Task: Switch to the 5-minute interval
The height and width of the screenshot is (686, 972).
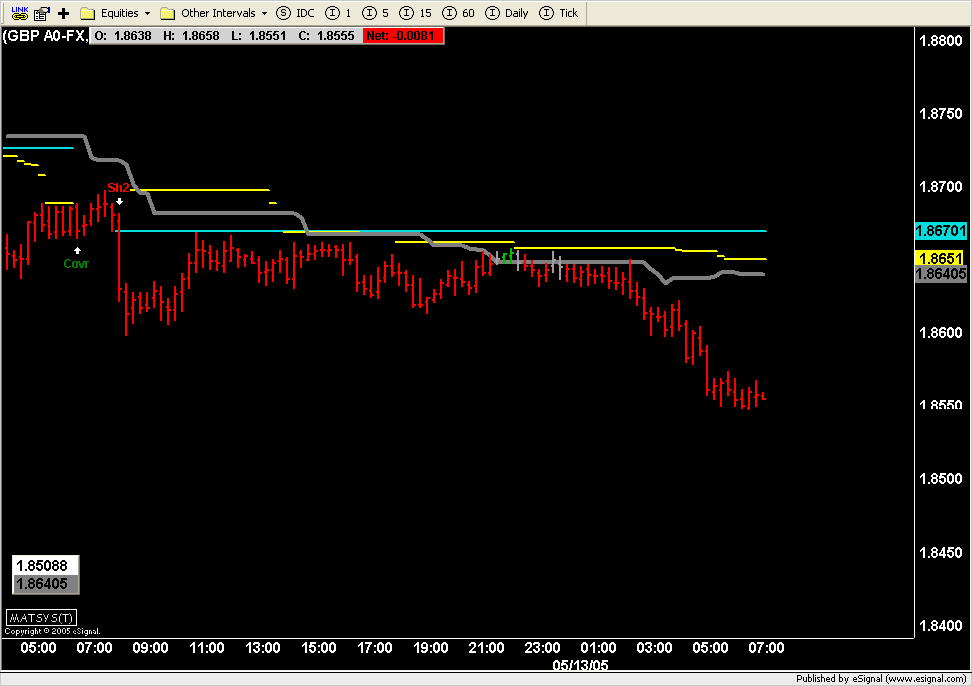Action: (x=376, y=13)
